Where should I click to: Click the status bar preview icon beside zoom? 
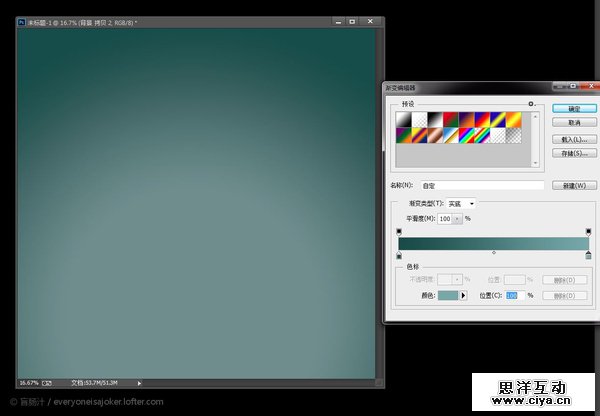coord(47,383)
